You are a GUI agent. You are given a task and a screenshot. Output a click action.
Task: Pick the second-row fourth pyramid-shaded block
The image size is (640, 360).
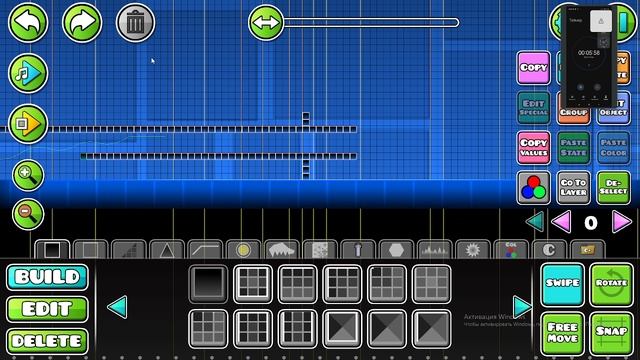coord(342,329)
